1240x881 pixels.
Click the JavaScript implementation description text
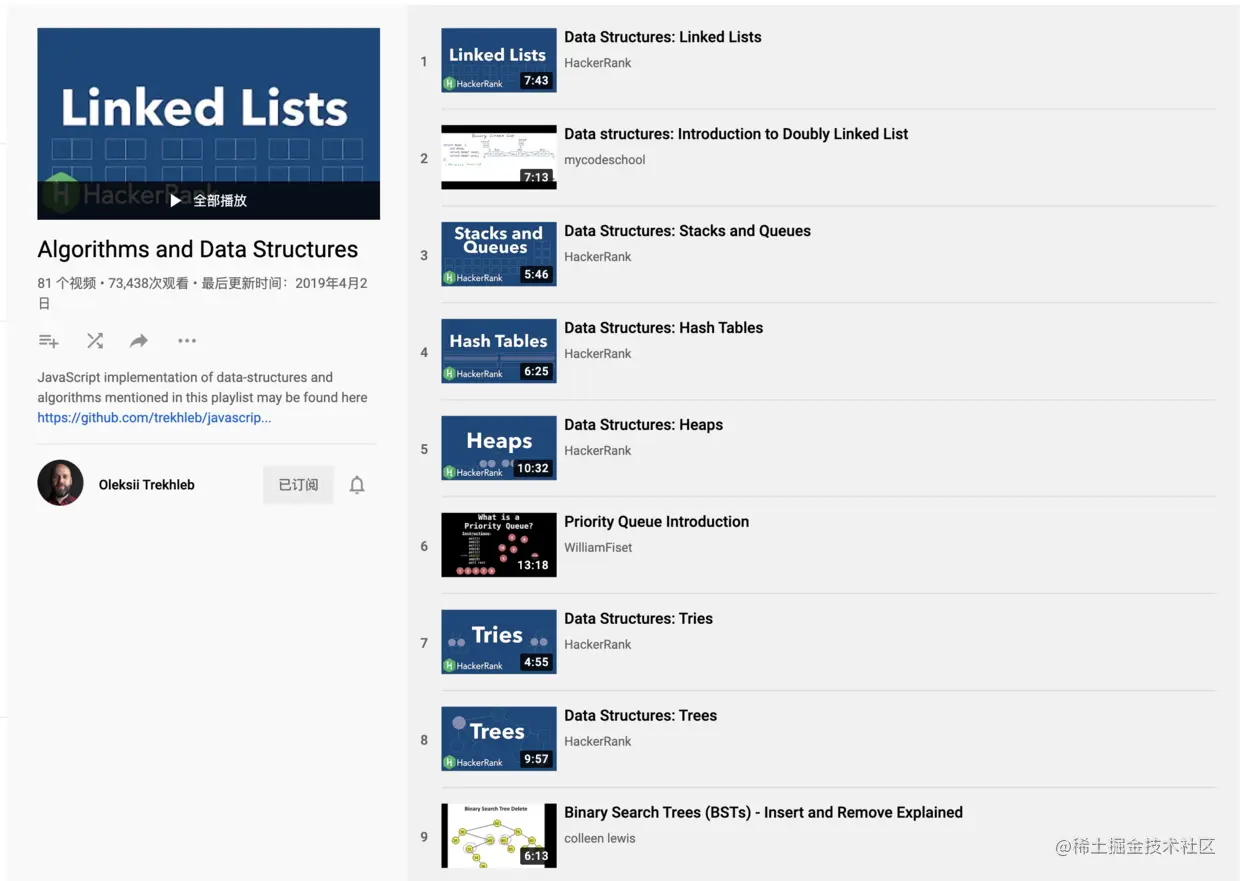tap(203, 388)
